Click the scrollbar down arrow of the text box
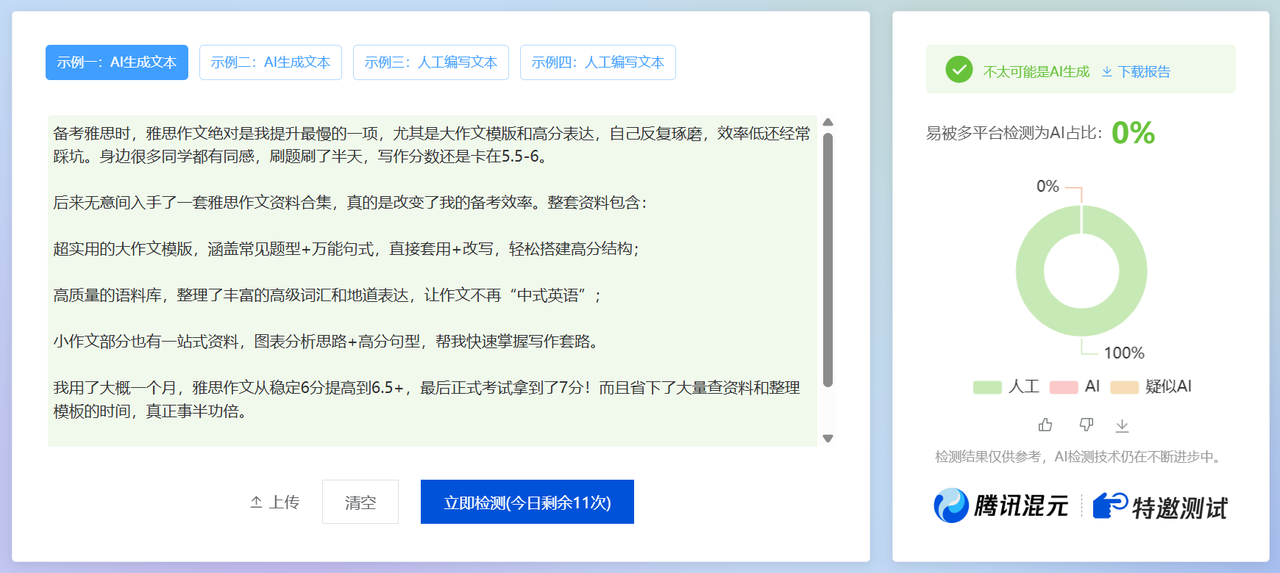Screen dimensions: 1280x573 pyautogui.click(x=827, y=438)
